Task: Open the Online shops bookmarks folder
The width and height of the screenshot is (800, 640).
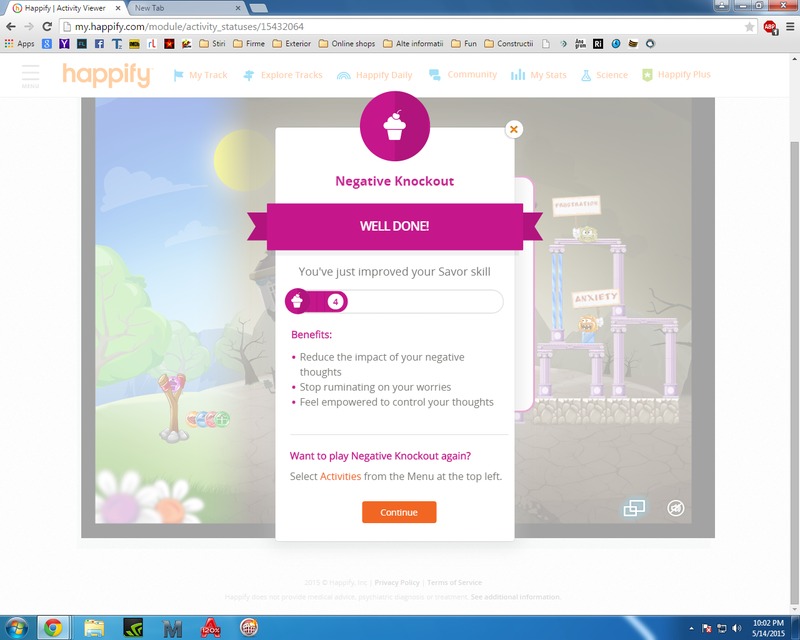Action: (x=347, y=44)
